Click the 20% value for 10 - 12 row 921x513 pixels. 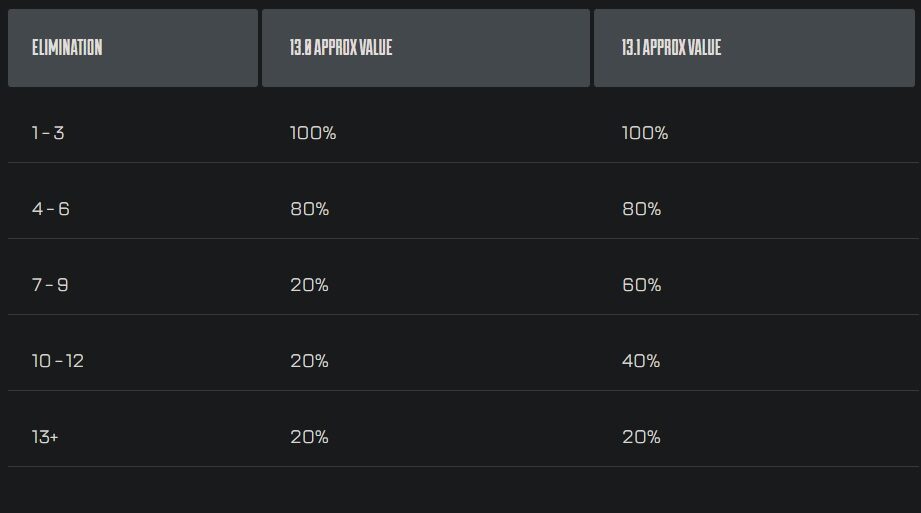click(x=310, y=361)
